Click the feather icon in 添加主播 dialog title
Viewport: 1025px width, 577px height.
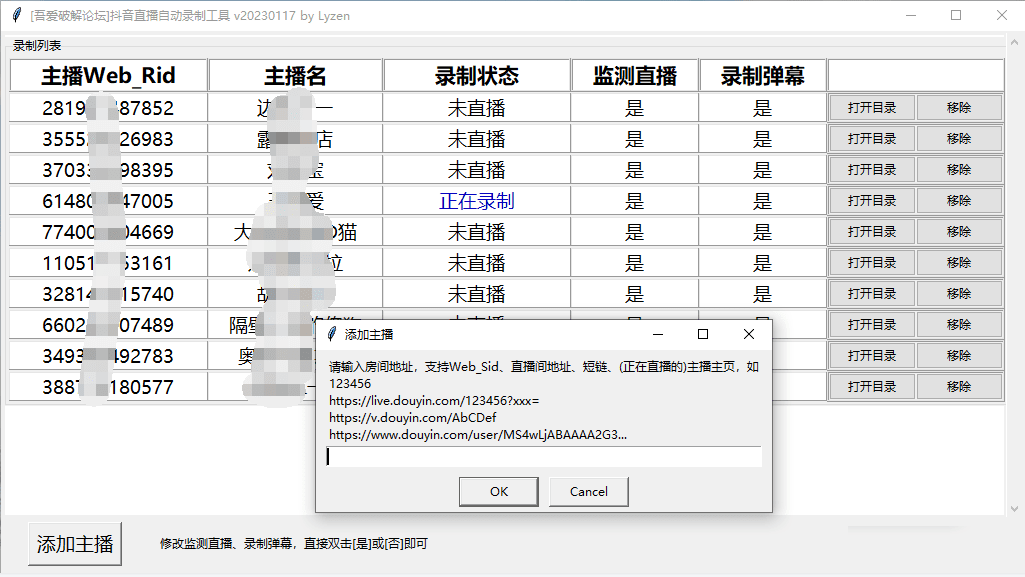click(x=332, y=334)
